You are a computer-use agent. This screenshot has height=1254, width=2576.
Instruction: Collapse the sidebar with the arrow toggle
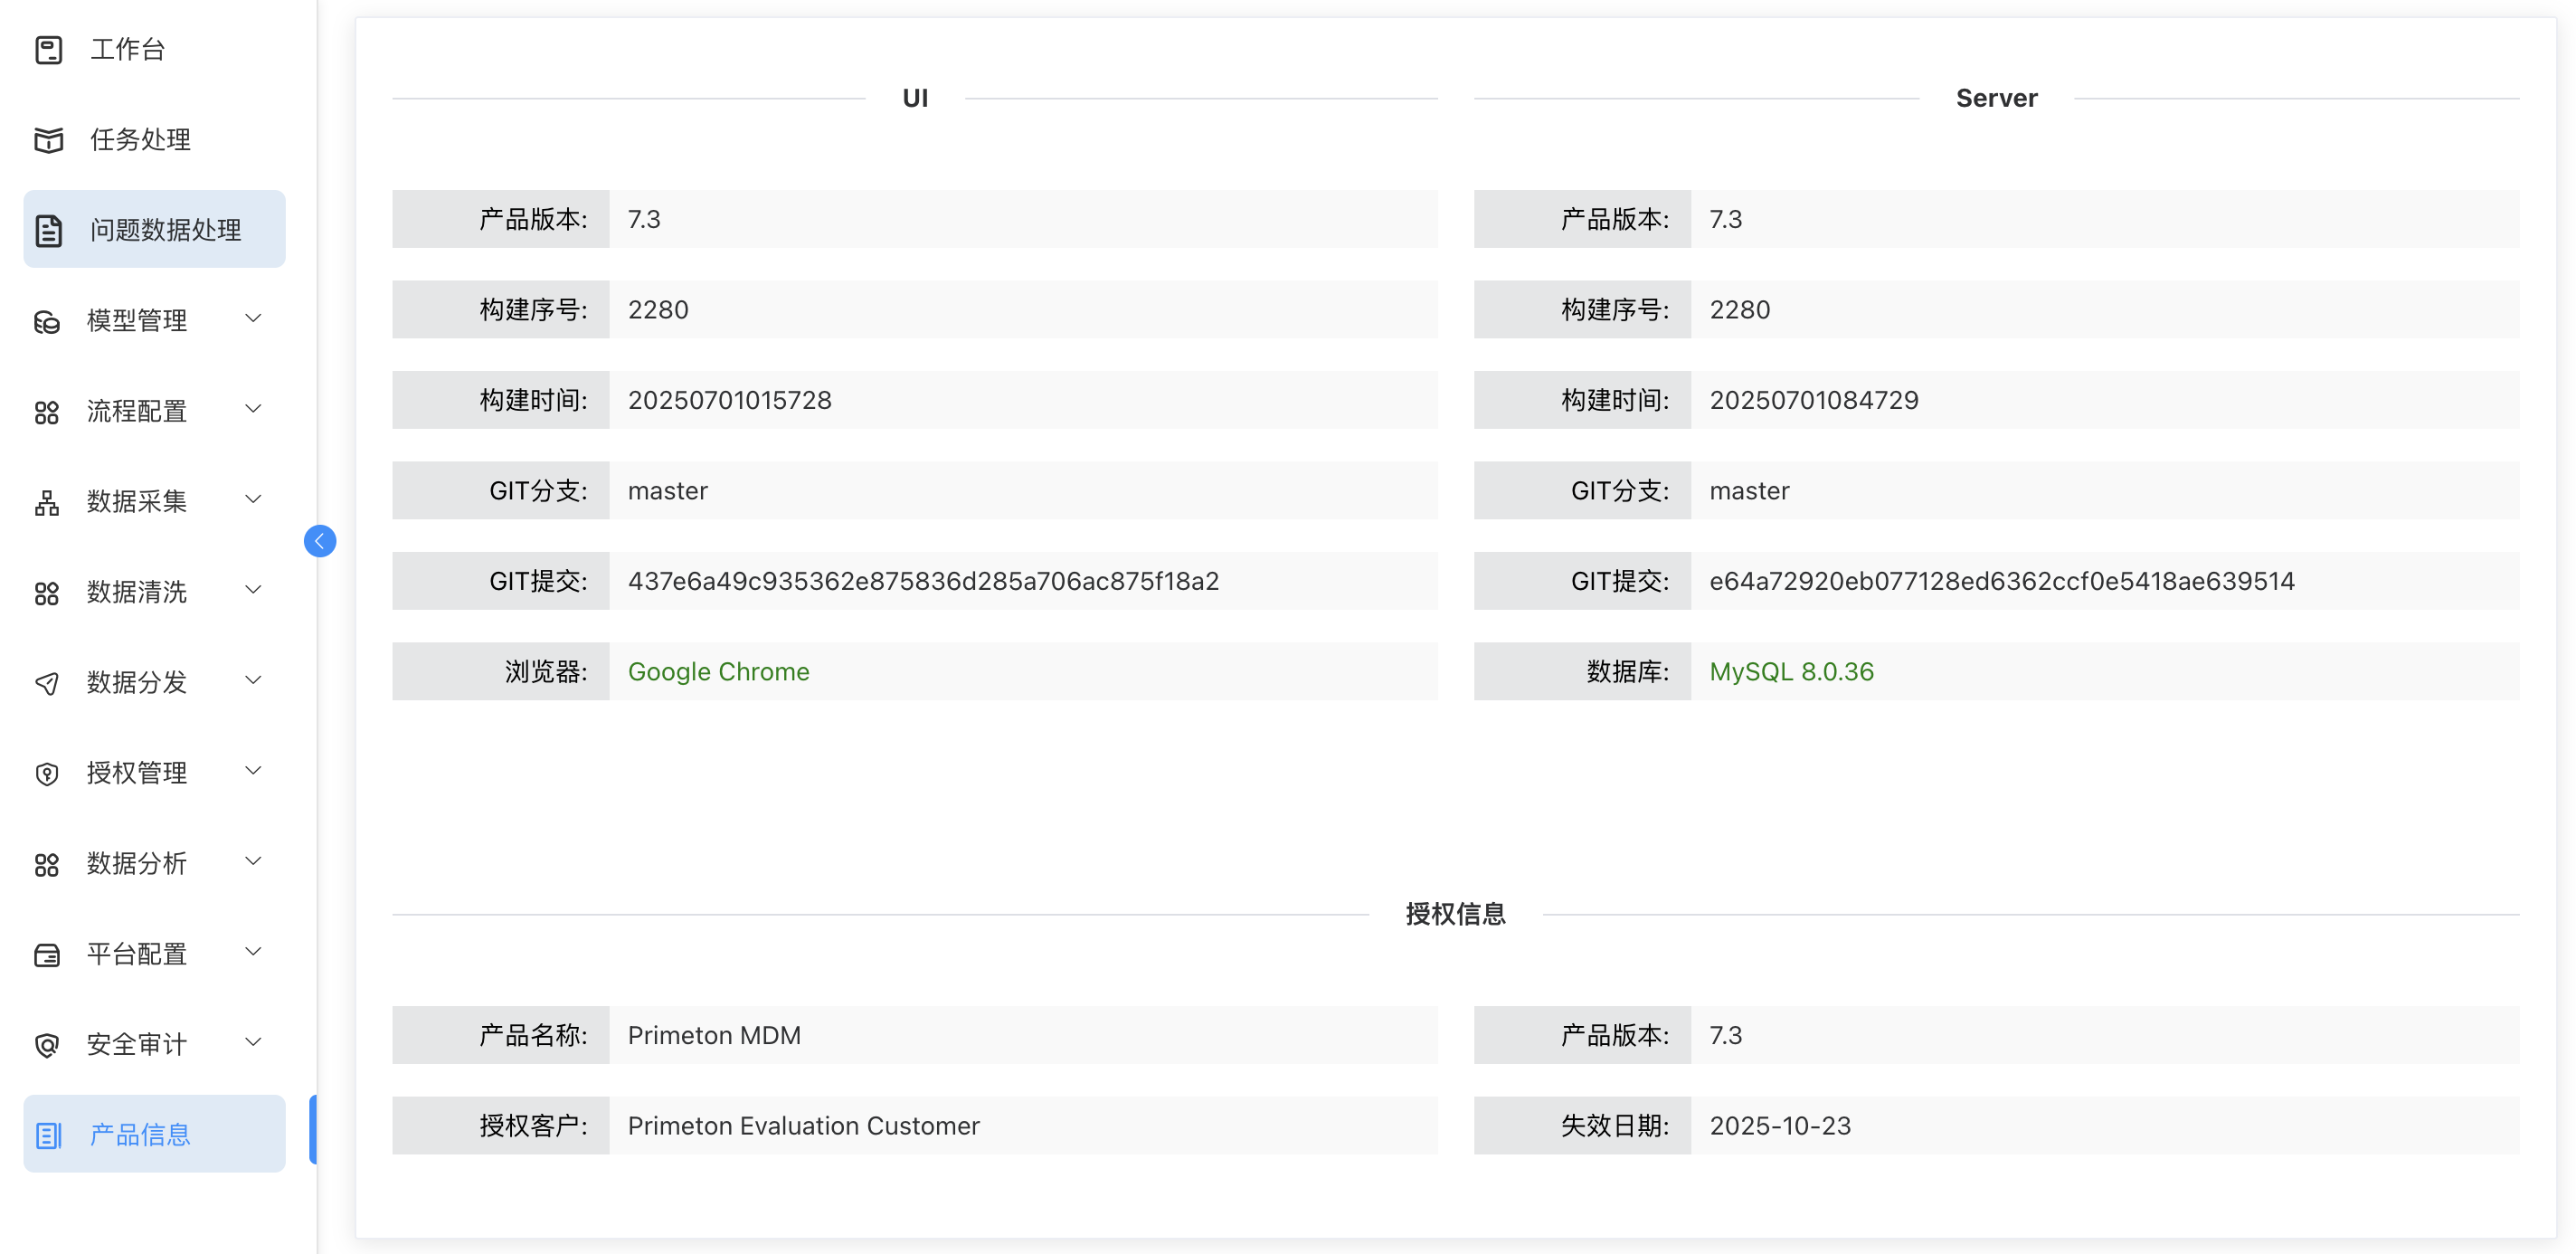pos(318,540)
